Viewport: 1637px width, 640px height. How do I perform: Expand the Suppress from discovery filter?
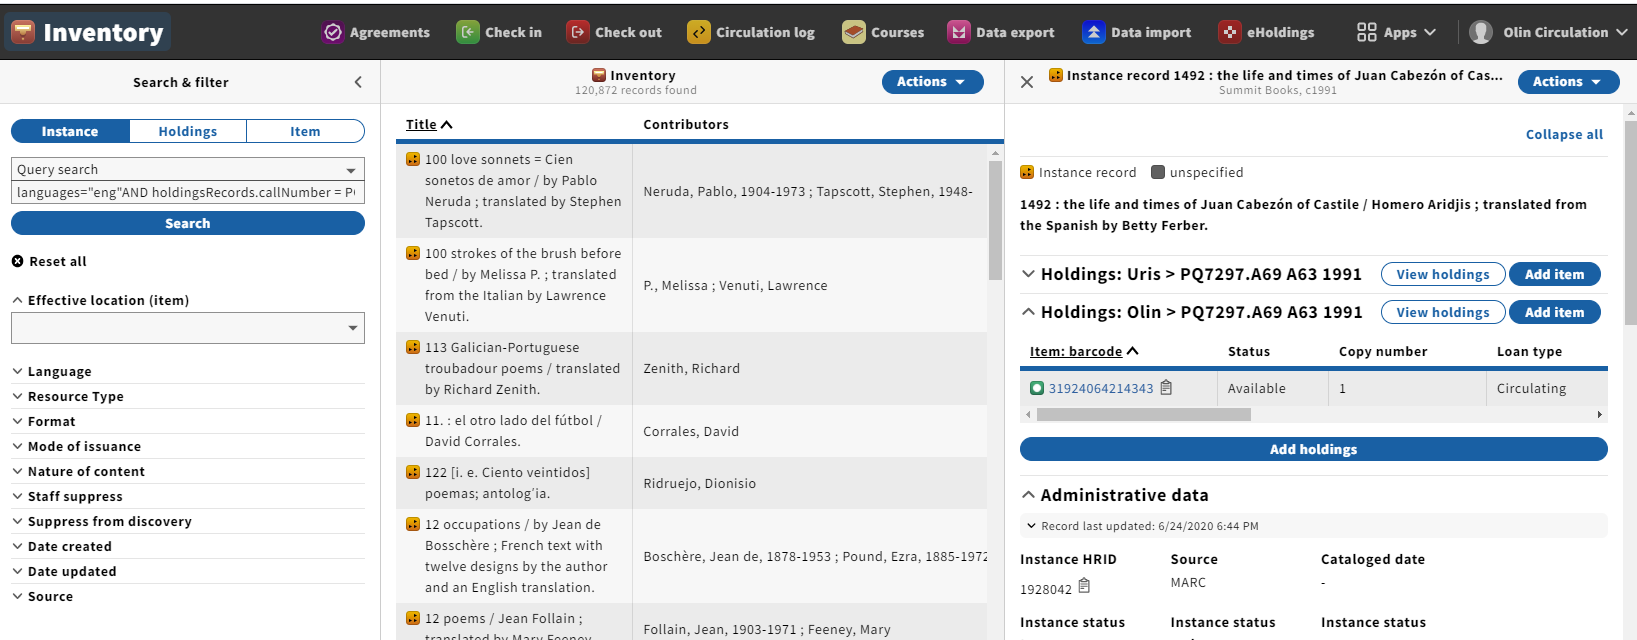coord(110,521)
